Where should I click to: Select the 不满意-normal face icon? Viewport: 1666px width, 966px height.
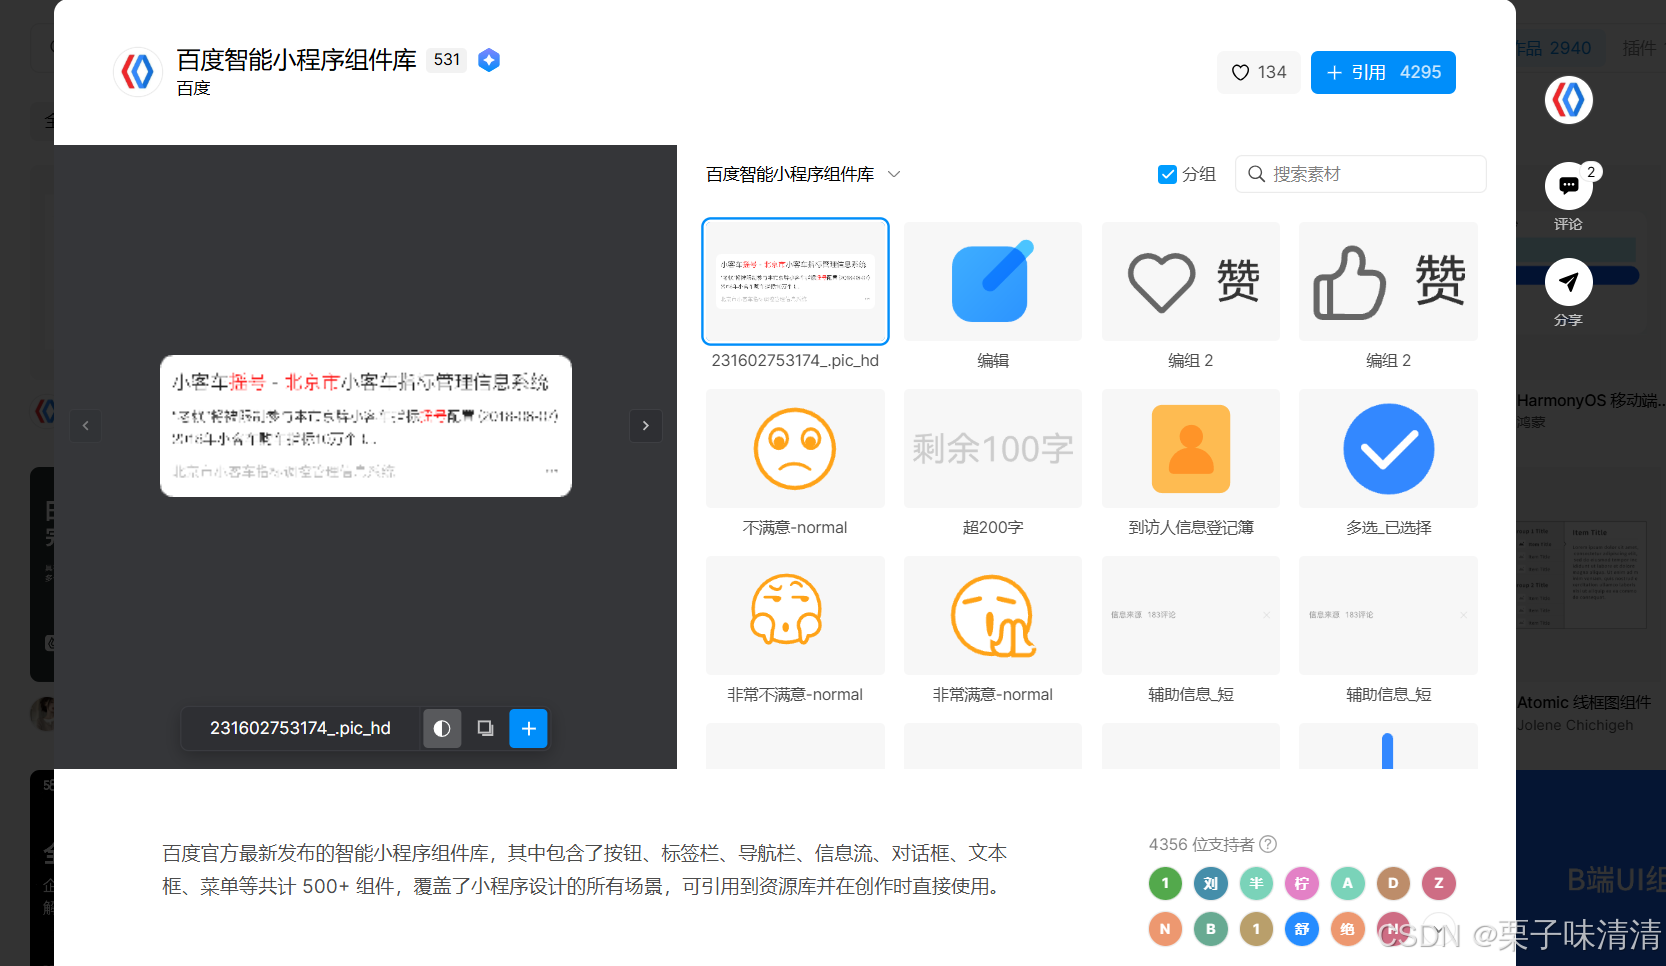pos(795,448)
